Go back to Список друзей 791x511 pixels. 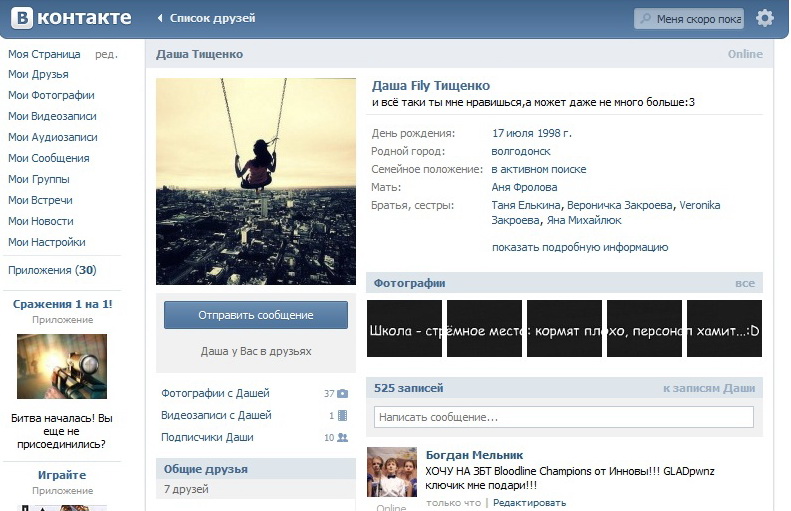pos(206,18)
